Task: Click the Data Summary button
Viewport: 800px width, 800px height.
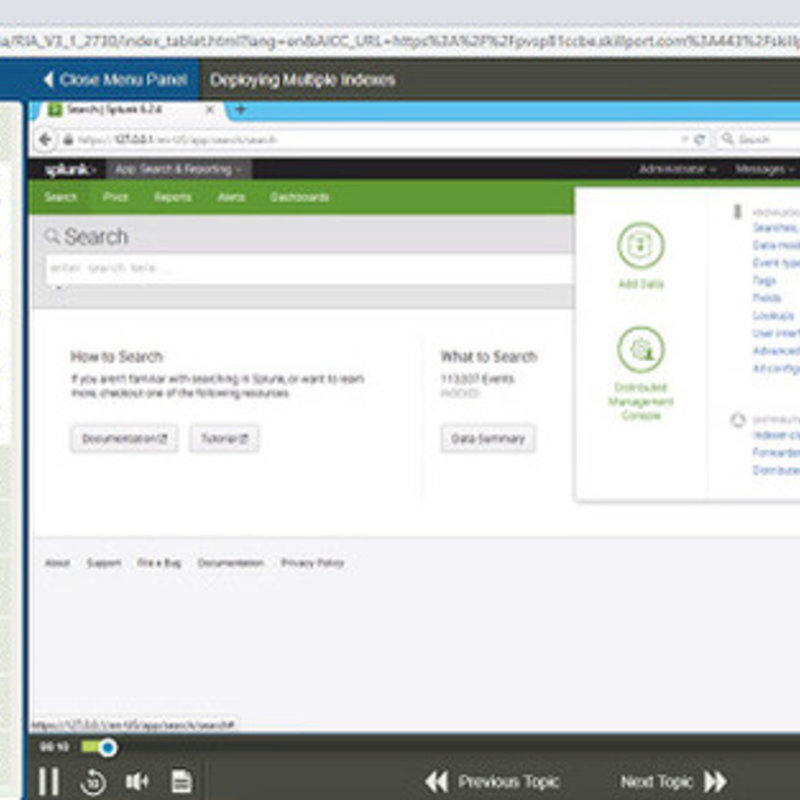Action: 488,438
